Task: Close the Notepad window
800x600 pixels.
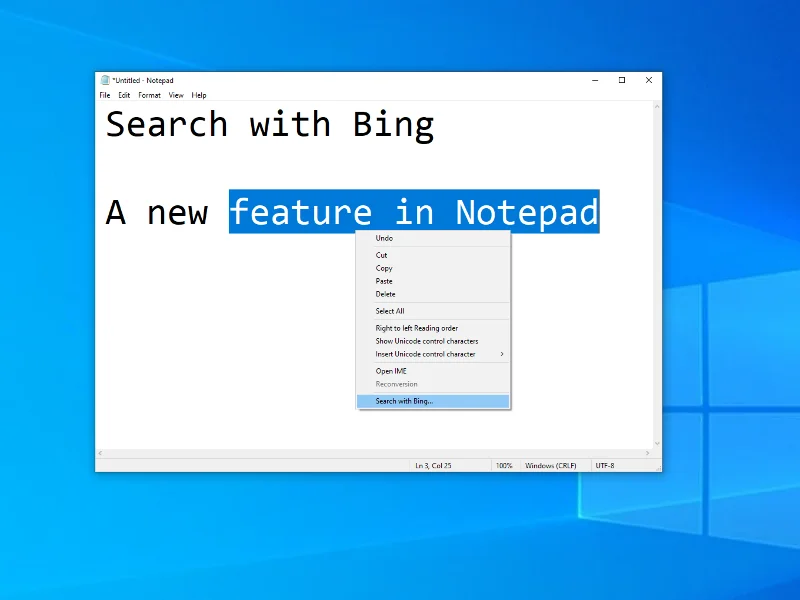Action: pos(649,80)
